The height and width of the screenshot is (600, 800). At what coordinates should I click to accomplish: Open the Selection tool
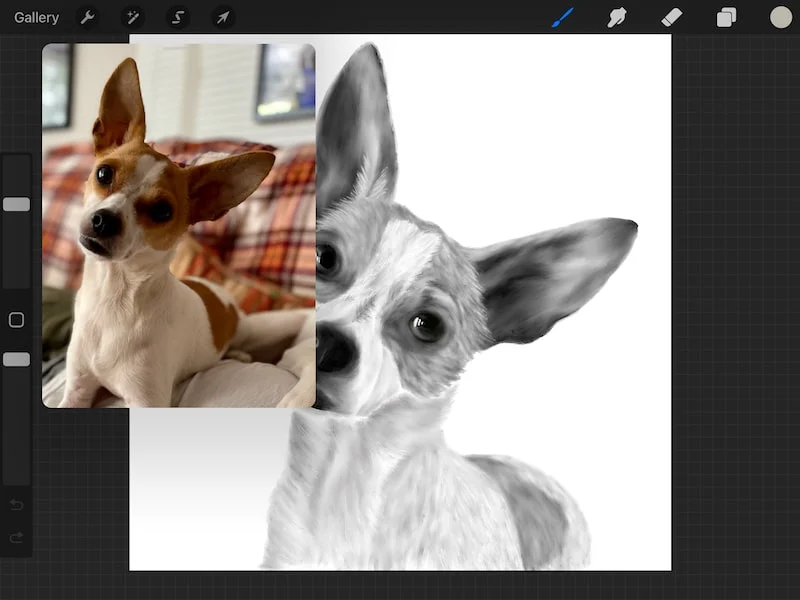pos(178,18)
